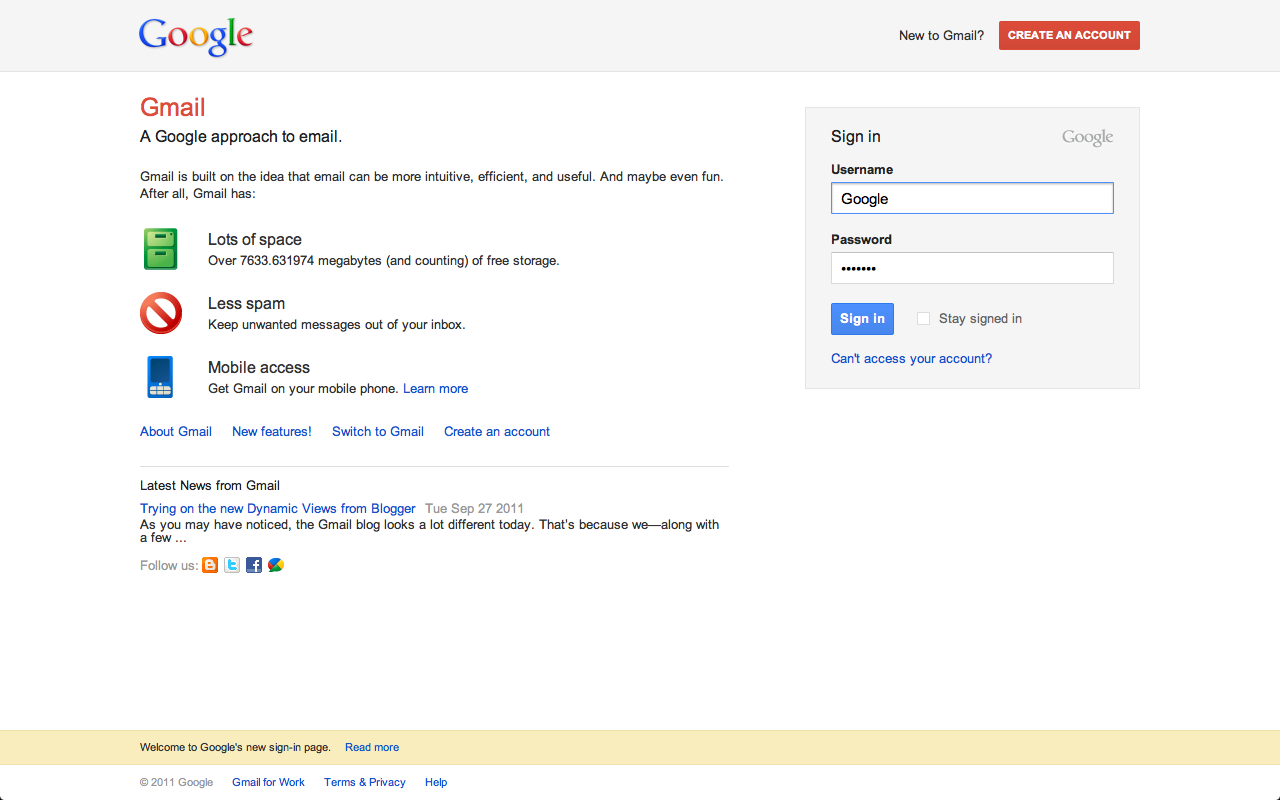Click the Welcome to Google's new sign-in page text
This screenshot has height=800, width=1280.
click(x=235, y=748)
